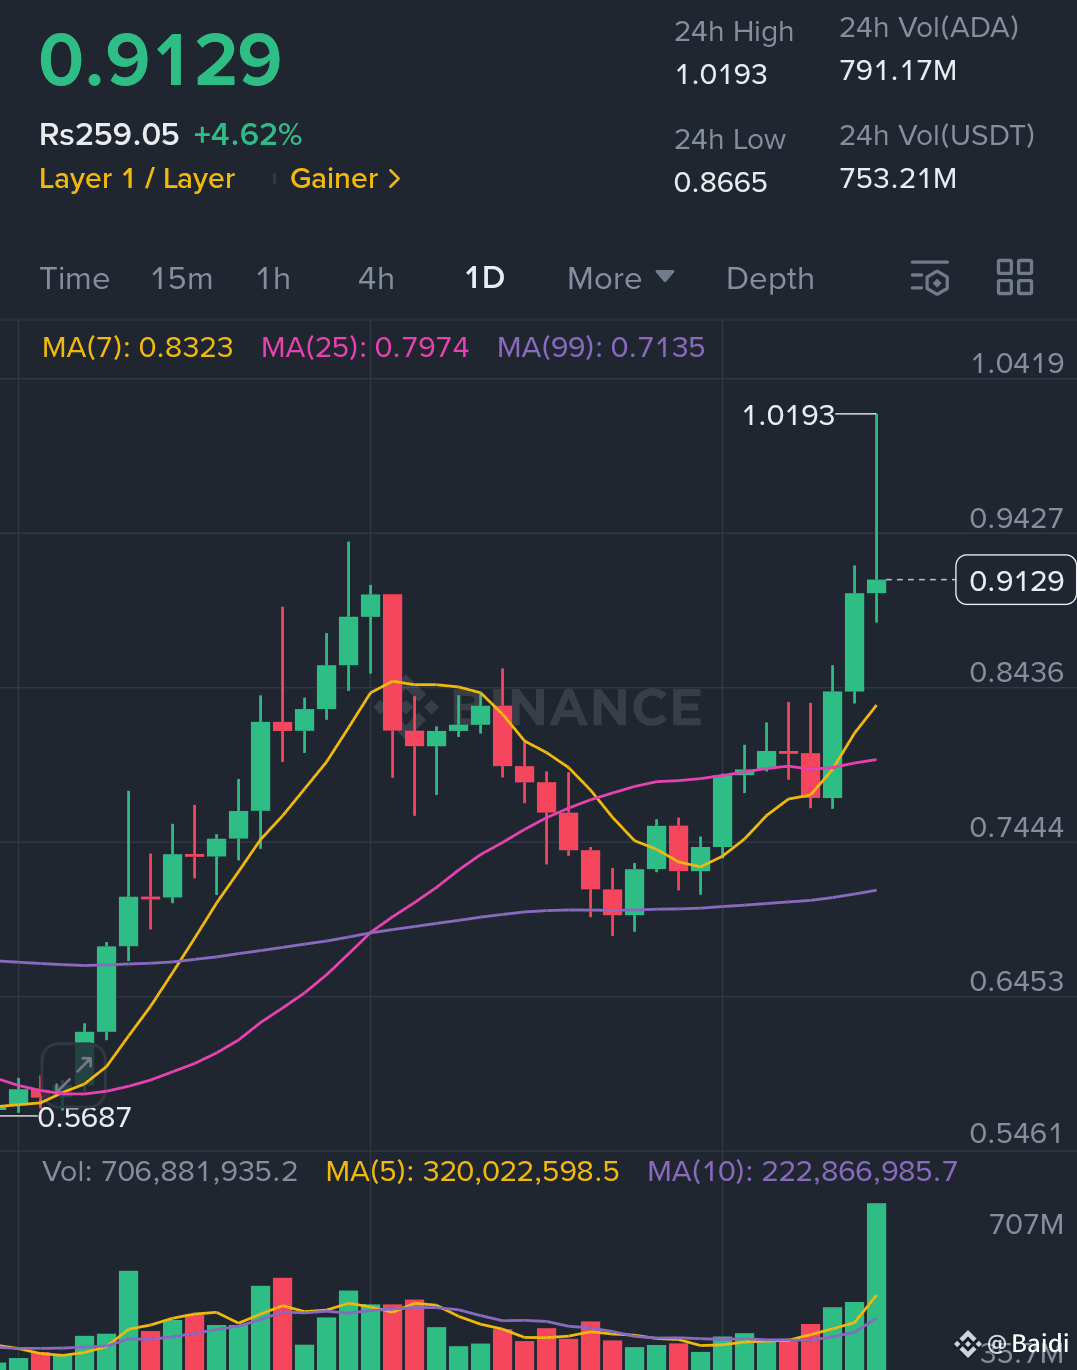Tap the fullscreen expand chart icon
Image resolution: width=1077 pixels, height=1370 pixels.
point(73,1075)
